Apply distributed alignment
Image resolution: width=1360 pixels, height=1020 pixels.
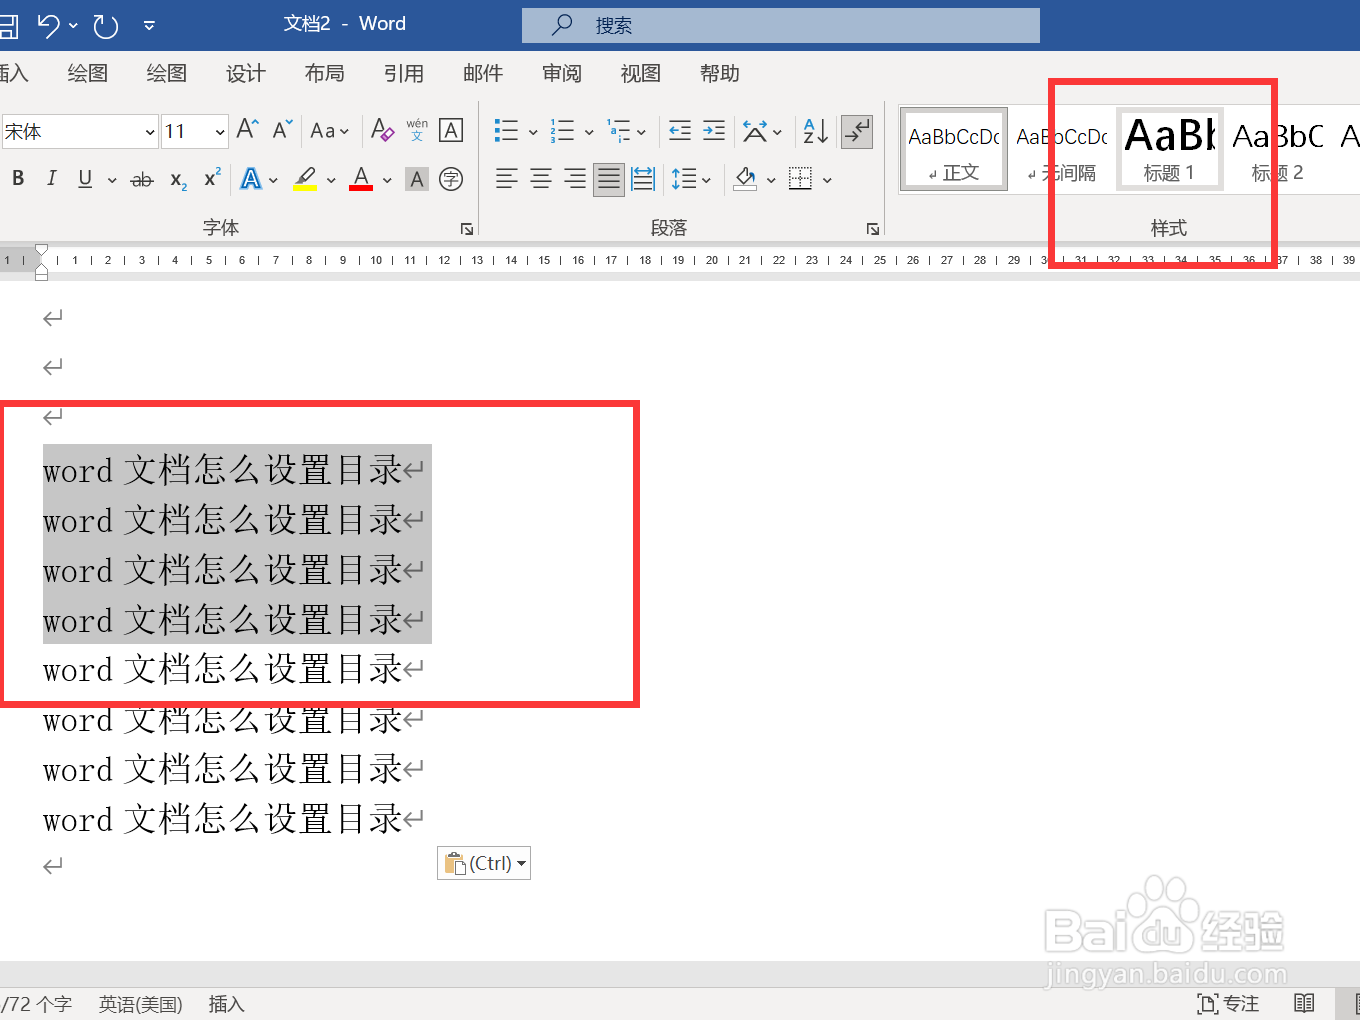(643, 179)
